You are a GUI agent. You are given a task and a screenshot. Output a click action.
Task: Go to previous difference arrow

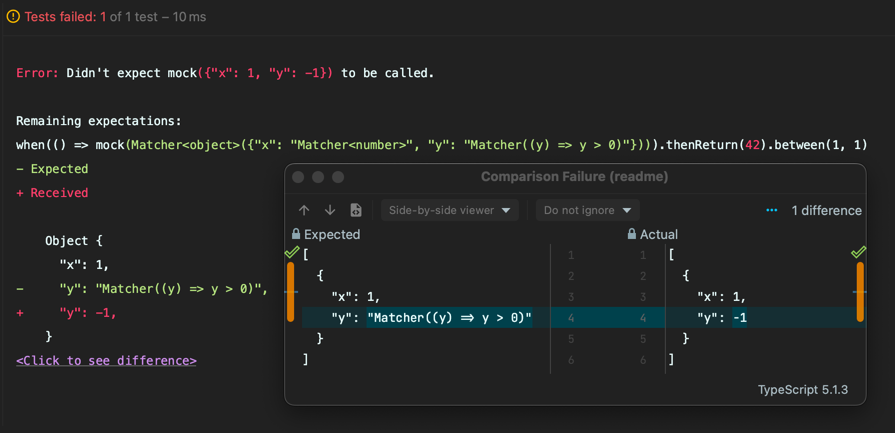pyautogui.click(x=304, y=211)
